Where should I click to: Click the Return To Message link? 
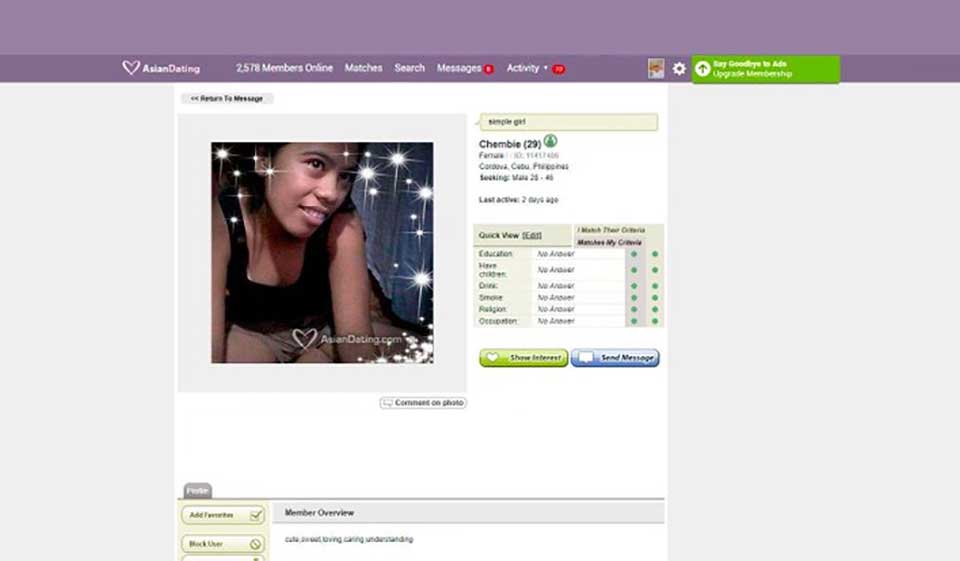[x=227, y=99]
